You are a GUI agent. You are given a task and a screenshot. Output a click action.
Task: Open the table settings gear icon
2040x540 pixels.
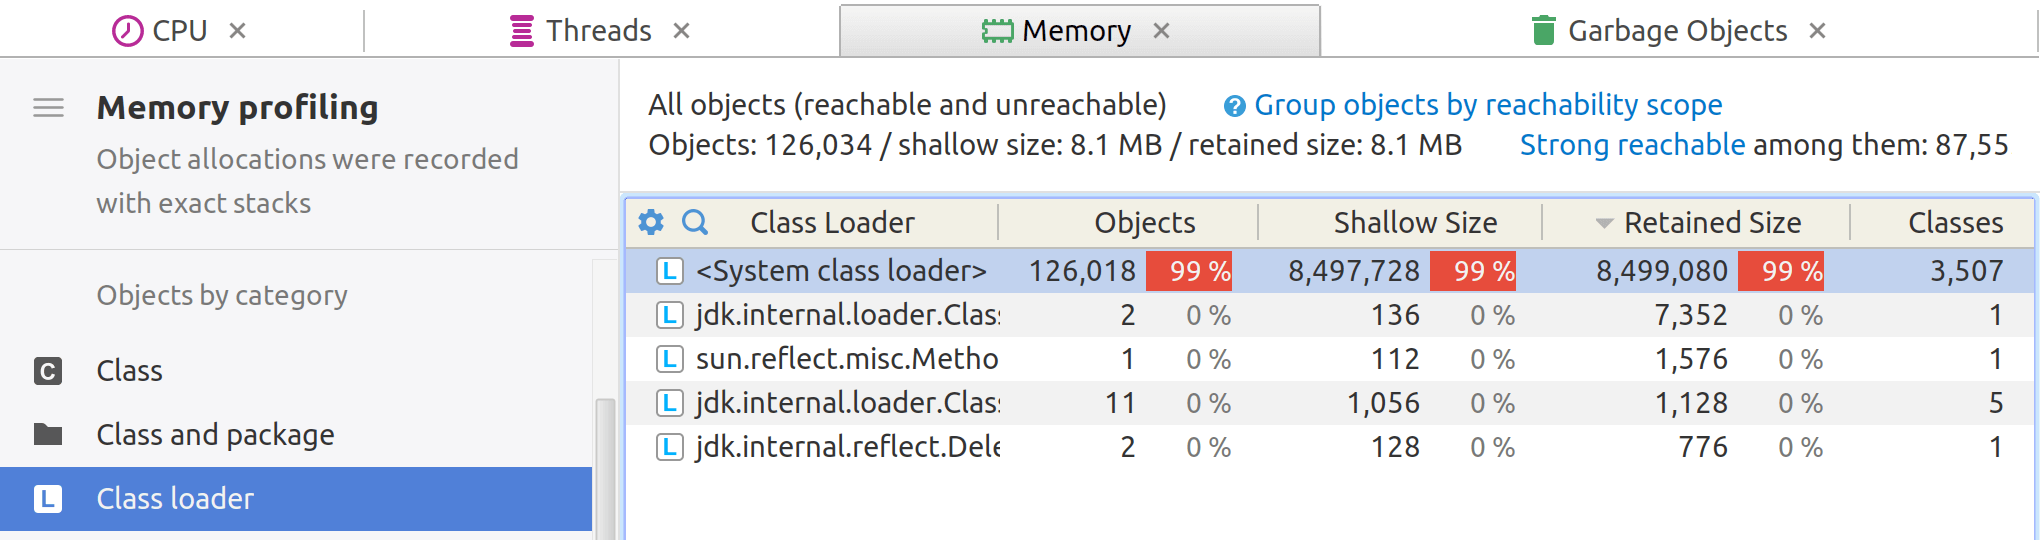tap(651, 222)
